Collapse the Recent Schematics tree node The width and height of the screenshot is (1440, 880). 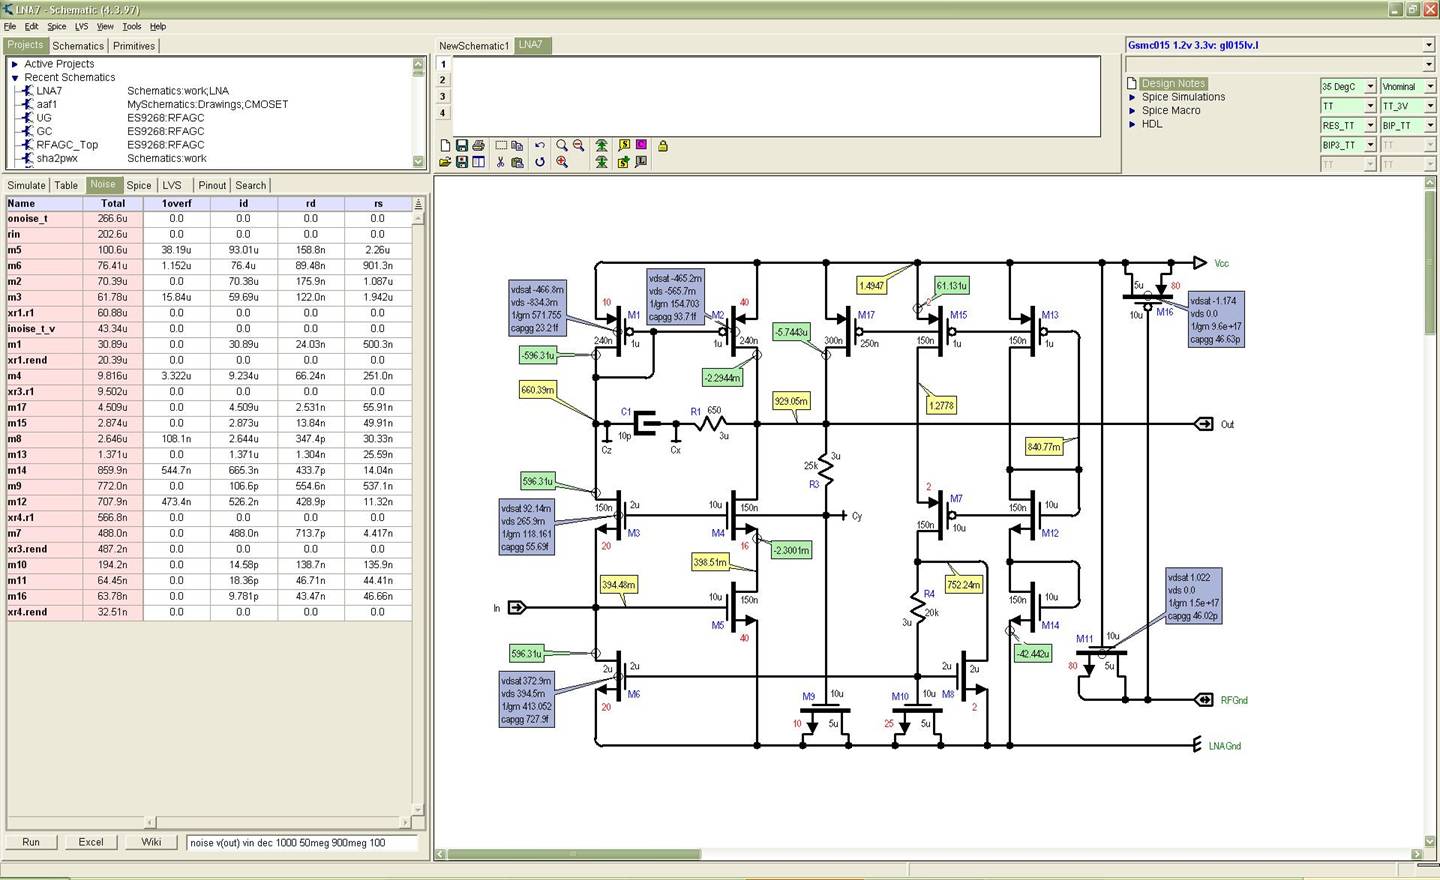click(15, 77)
